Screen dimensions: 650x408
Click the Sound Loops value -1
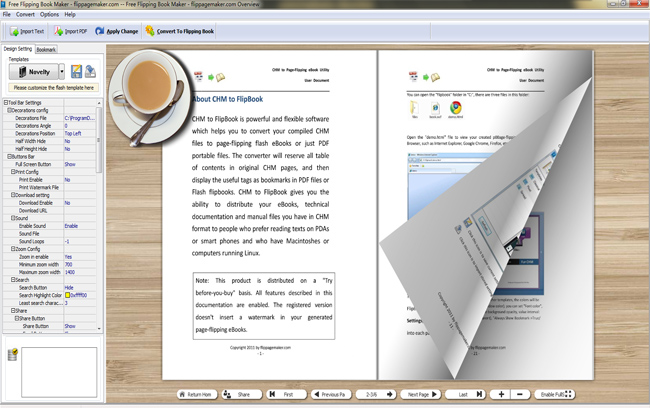point(80,241)
